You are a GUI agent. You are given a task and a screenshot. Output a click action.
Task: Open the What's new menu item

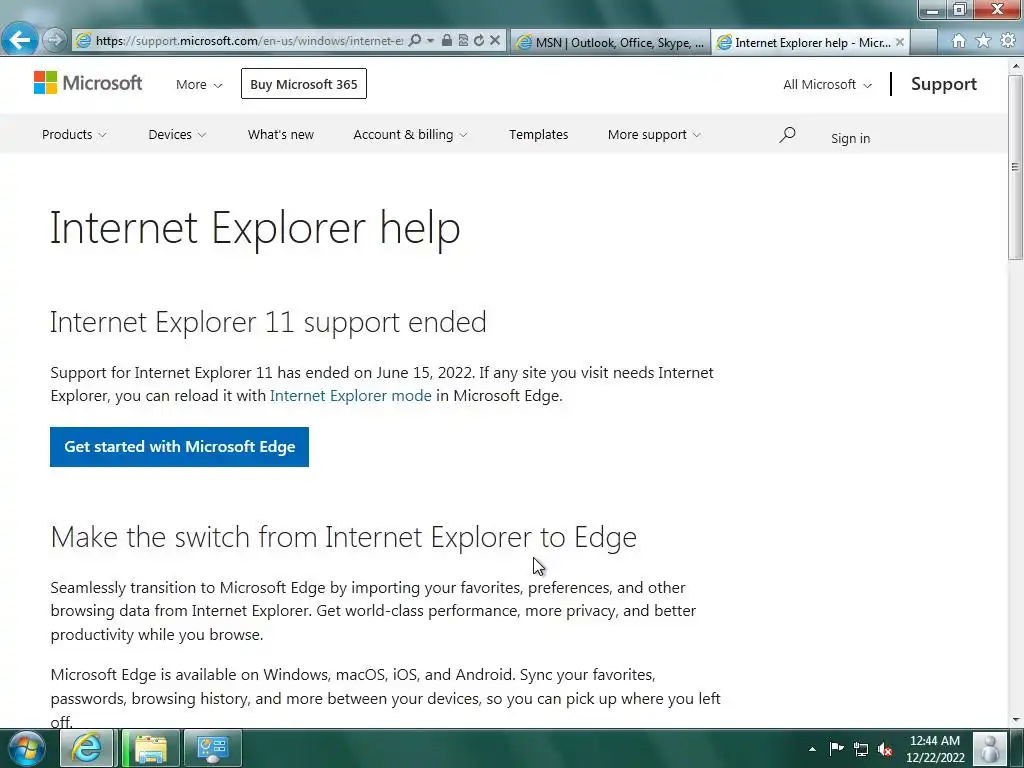281,135
